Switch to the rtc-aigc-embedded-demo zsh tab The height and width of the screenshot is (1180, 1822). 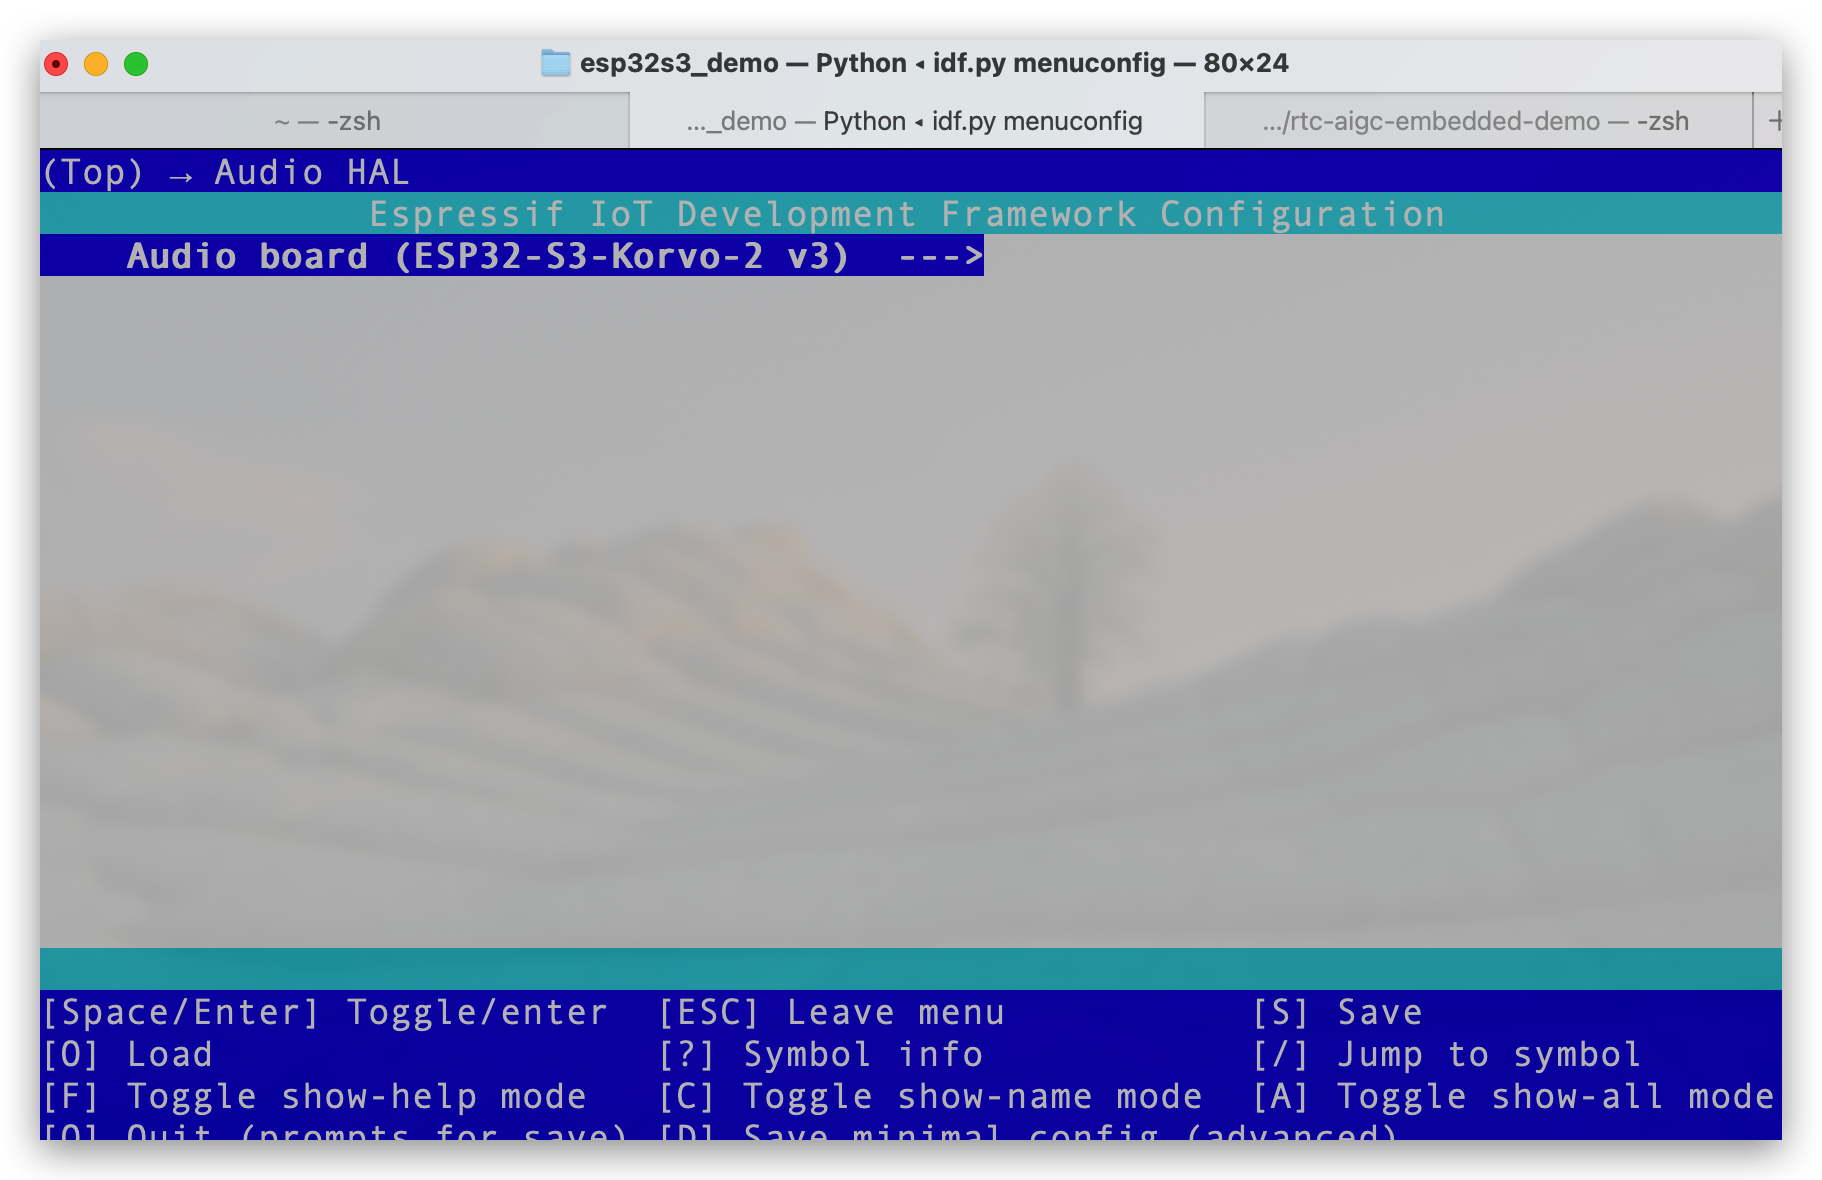click(x=1478, y=121)
